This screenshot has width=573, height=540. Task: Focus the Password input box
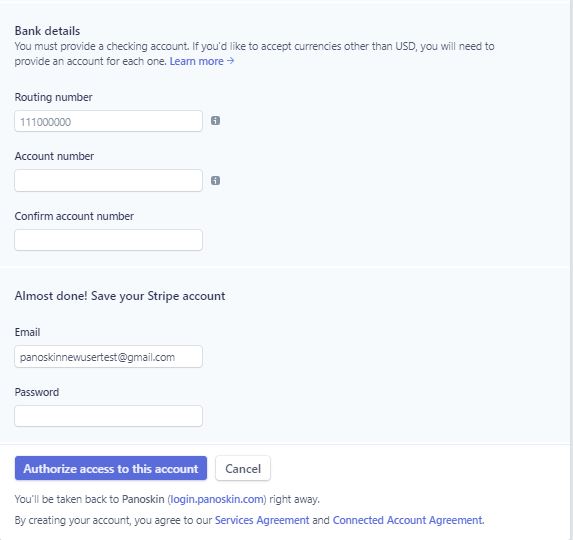109,416
